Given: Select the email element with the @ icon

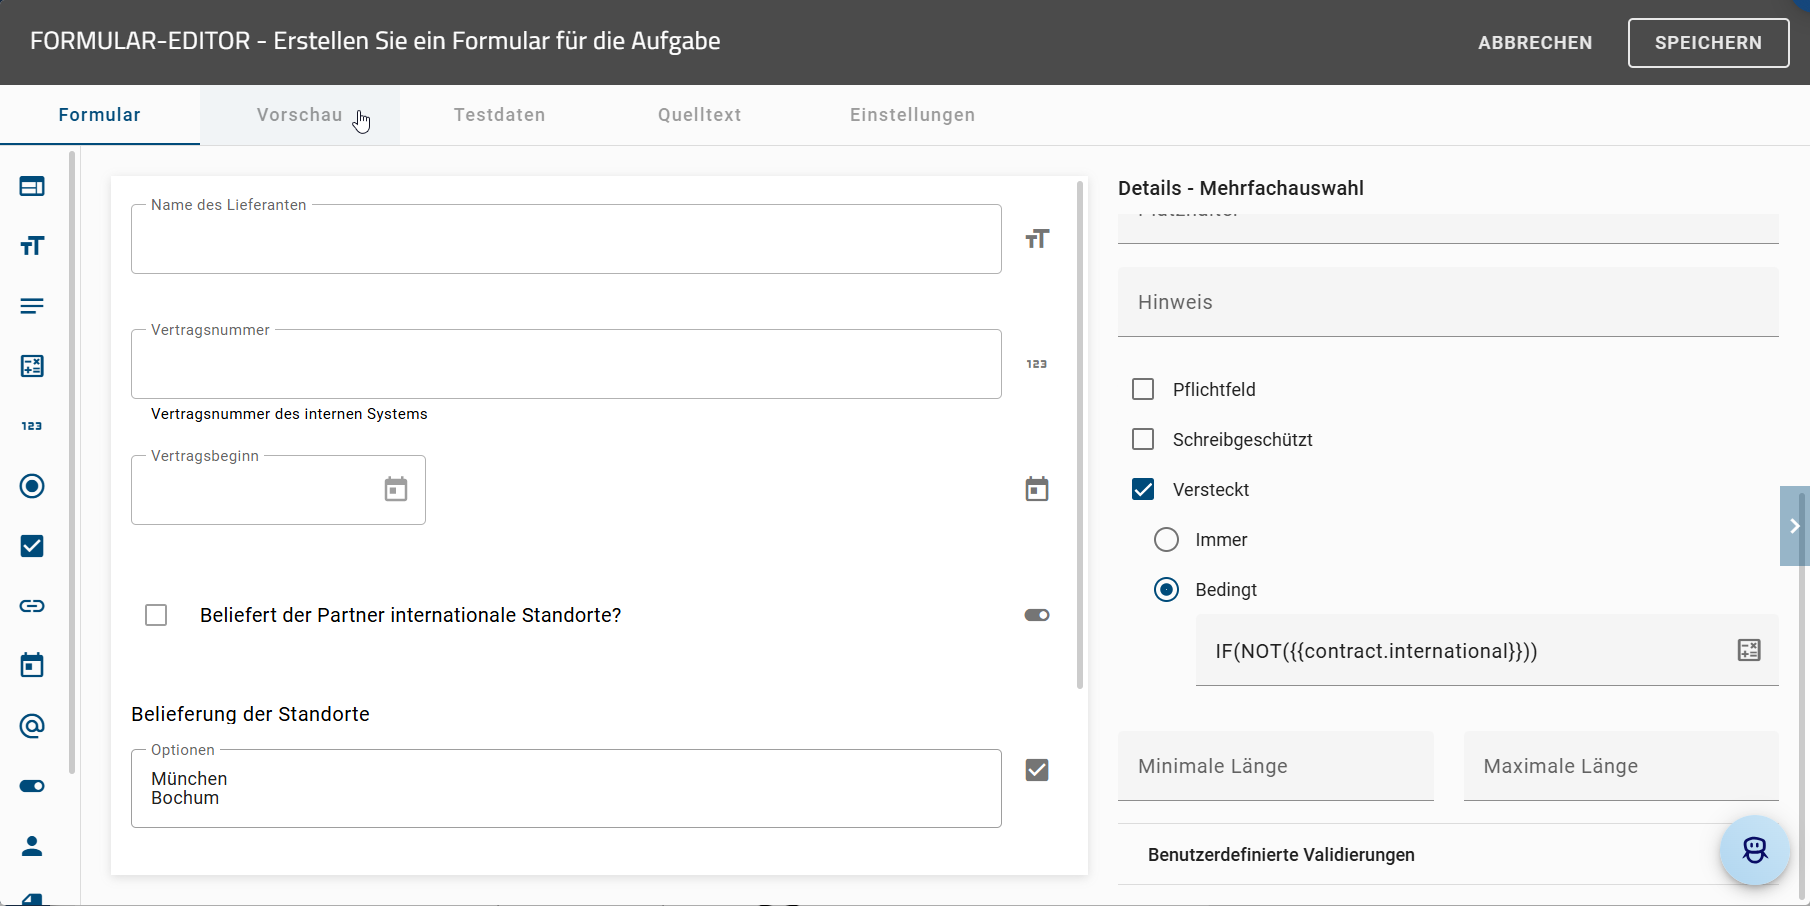Looking at the screenshot, I should pos(32,726).
